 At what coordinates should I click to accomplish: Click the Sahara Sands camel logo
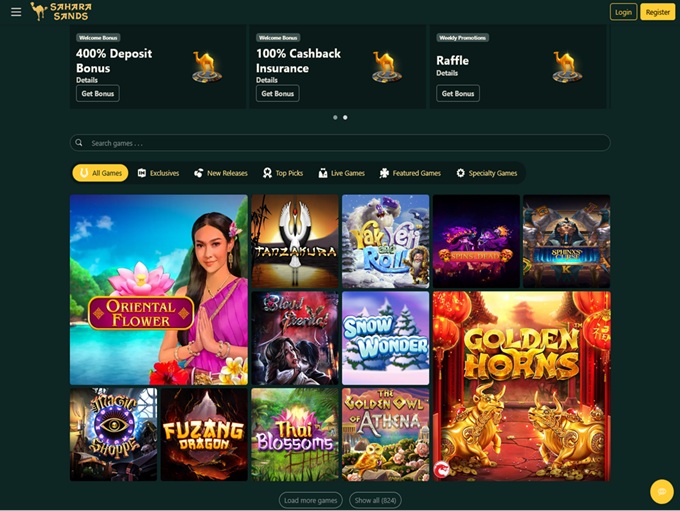click(61, 12)
